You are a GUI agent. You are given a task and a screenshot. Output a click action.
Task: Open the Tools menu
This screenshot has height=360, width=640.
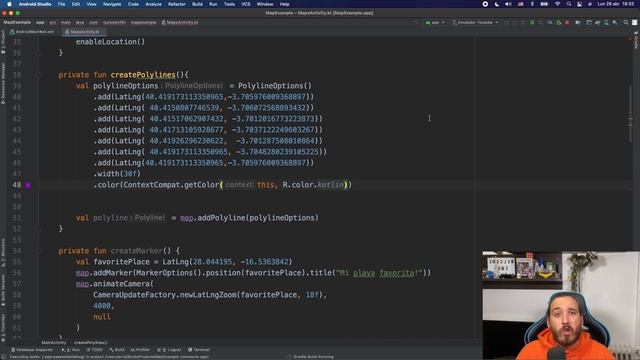229,4
